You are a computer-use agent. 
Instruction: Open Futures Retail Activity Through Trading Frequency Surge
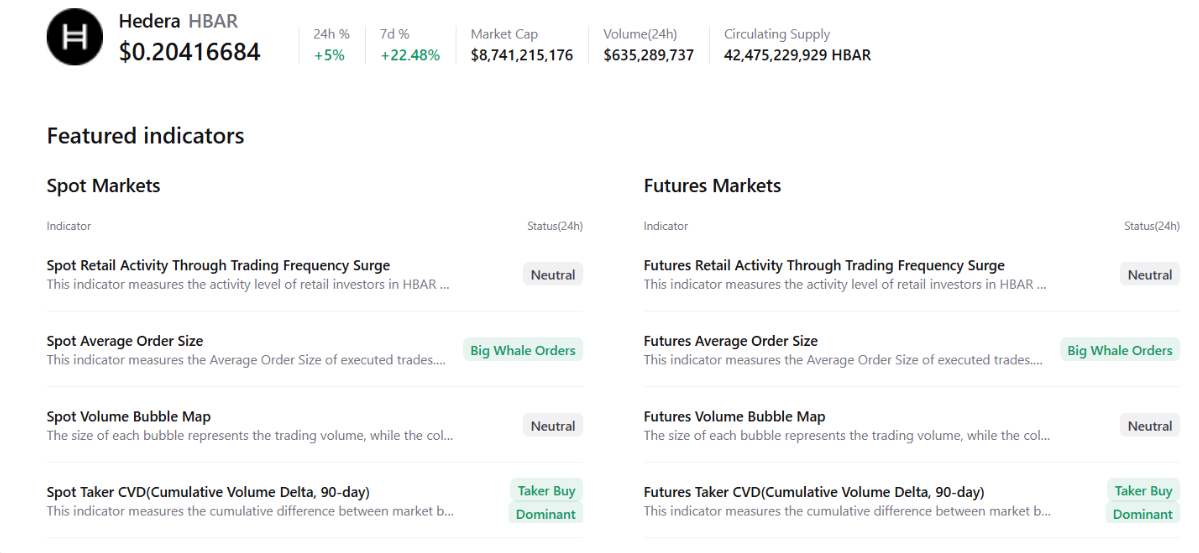coord(824,266)
